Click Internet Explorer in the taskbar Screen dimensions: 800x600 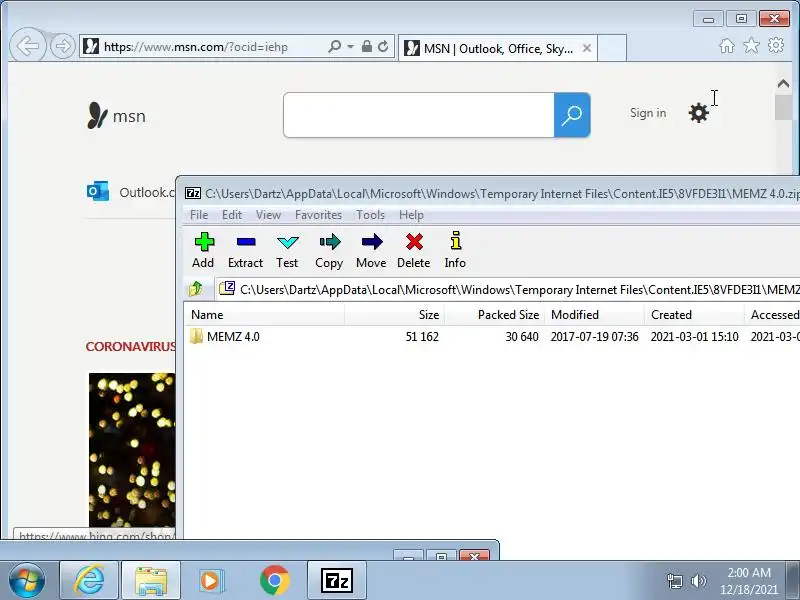click(x=89, y=581)
